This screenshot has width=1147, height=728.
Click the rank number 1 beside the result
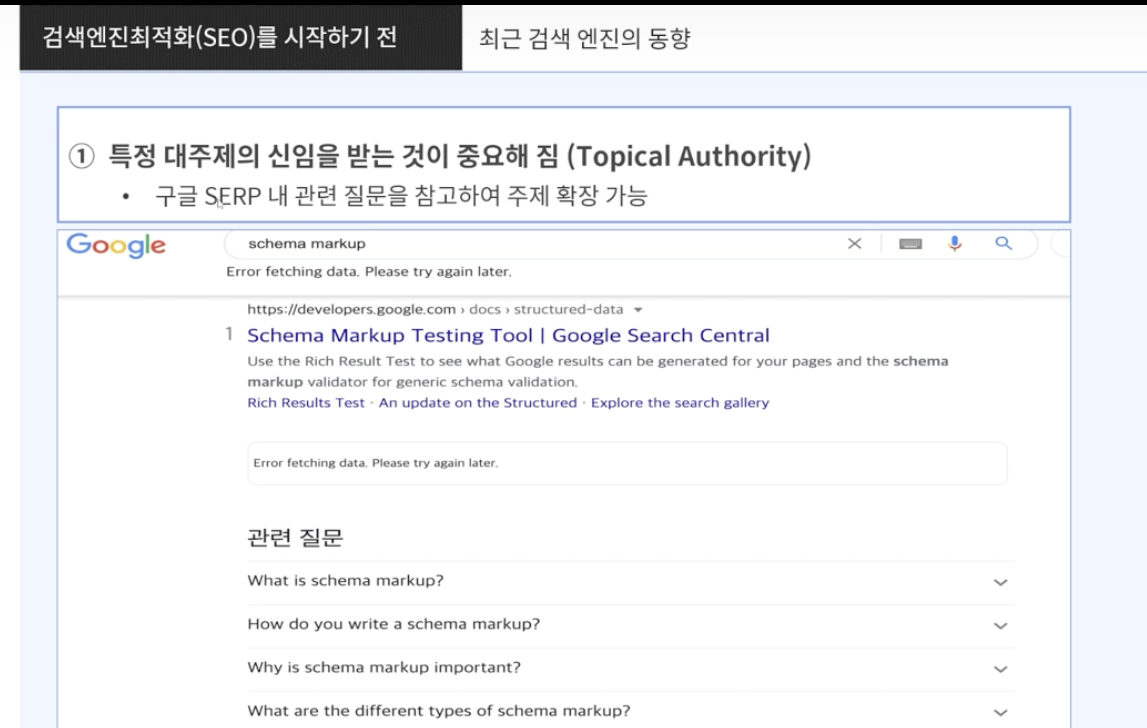click(229, 334)
